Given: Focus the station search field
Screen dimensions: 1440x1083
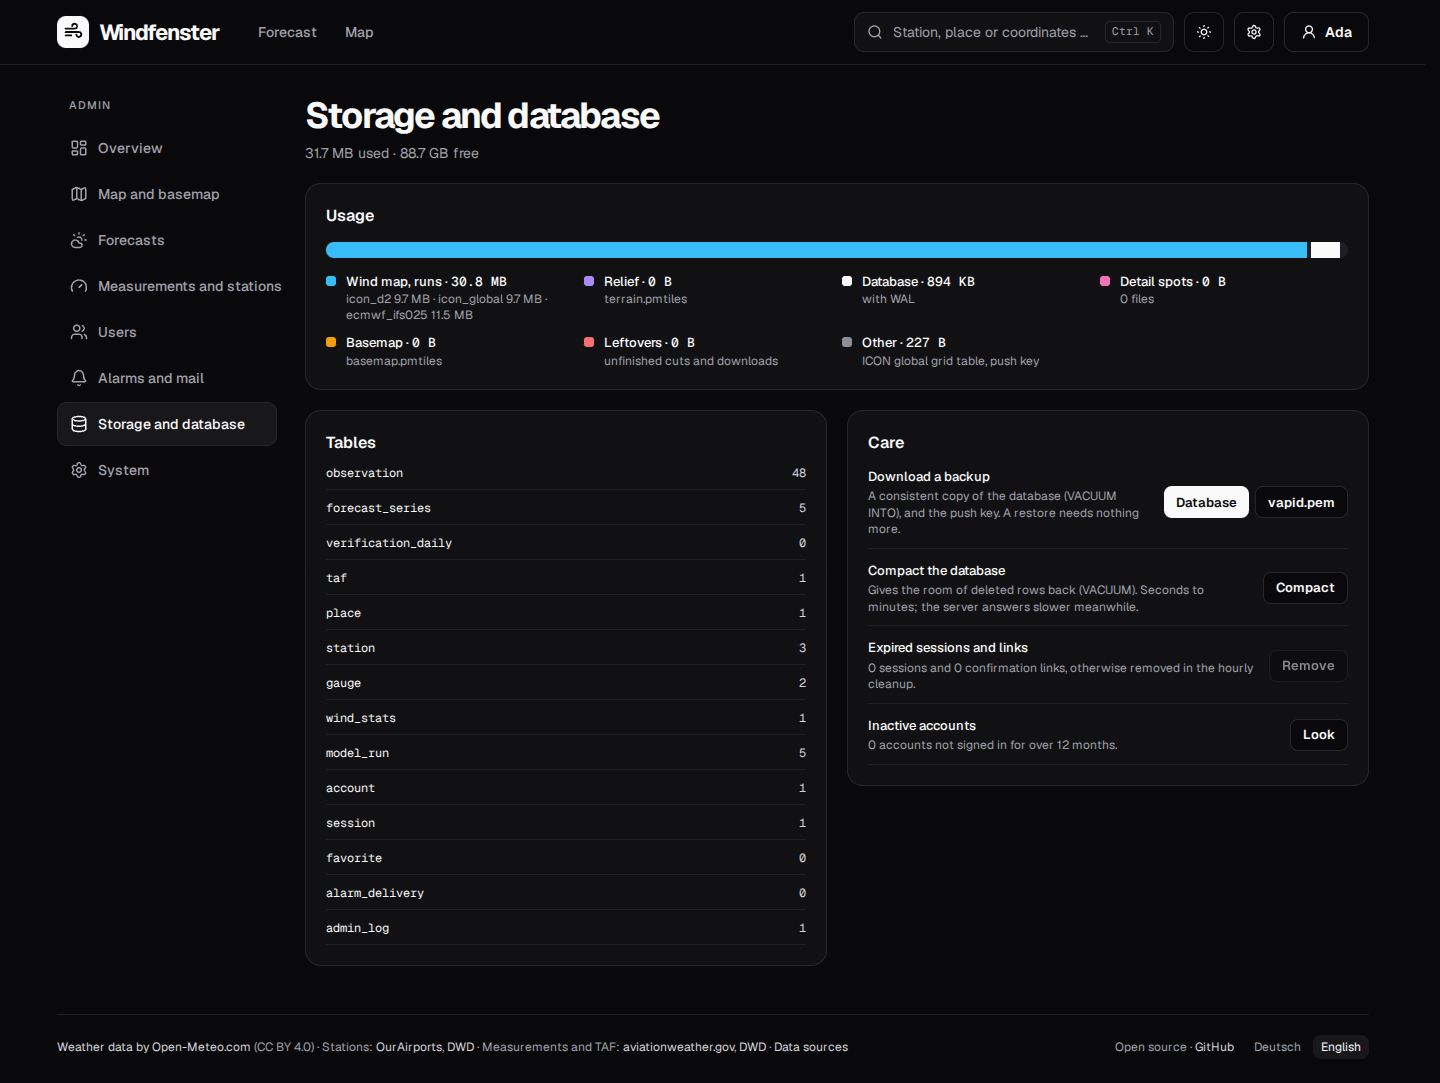Looking at the screenshot, I should [x=1013, y=32].
